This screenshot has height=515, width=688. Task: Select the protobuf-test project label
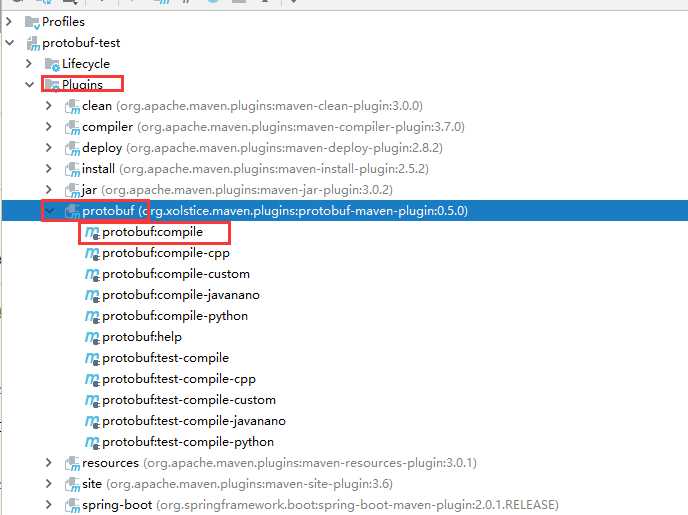click(81, 43)
